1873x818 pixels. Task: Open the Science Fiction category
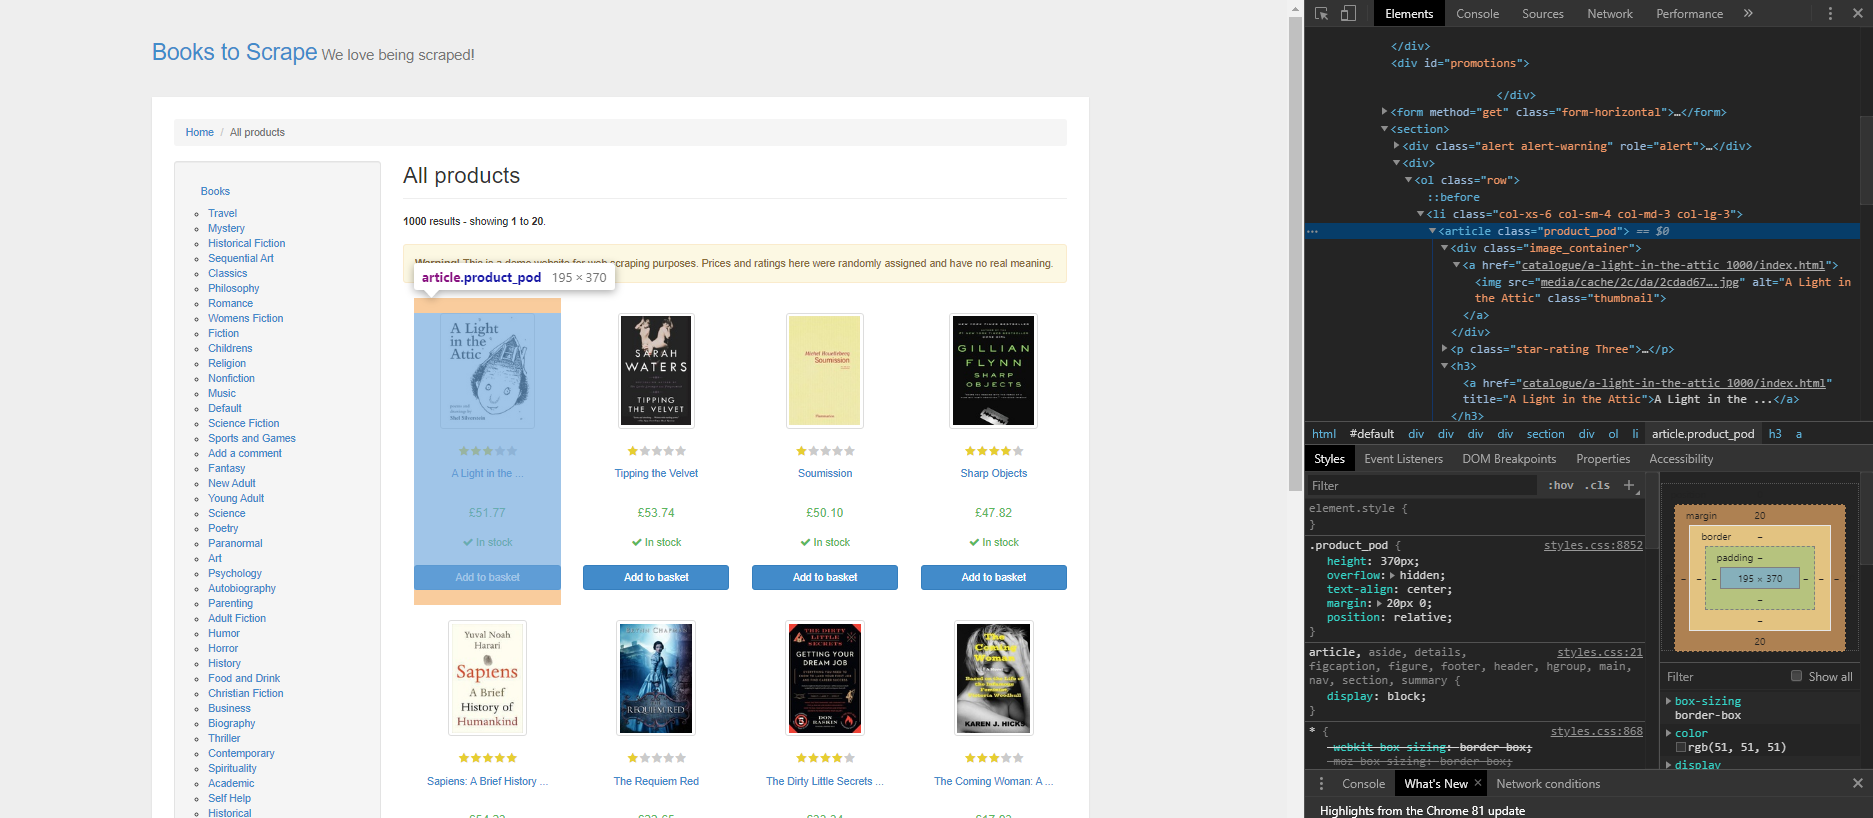243,423
